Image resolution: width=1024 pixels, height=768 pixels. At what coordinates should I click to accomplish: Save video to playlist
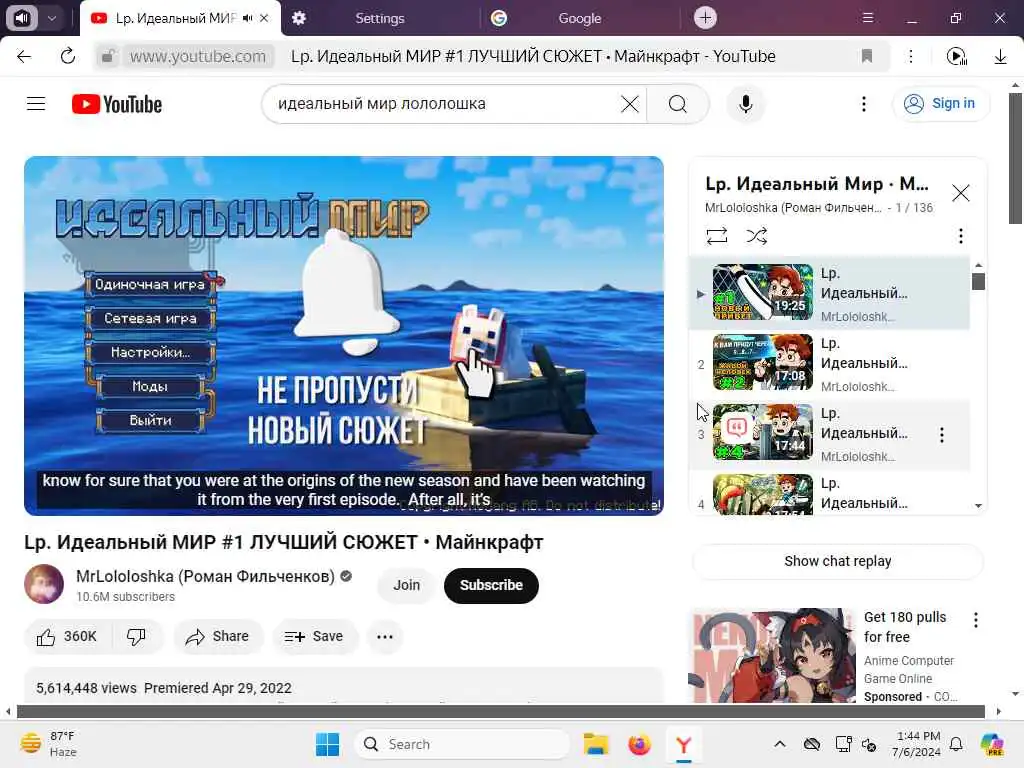315,637
